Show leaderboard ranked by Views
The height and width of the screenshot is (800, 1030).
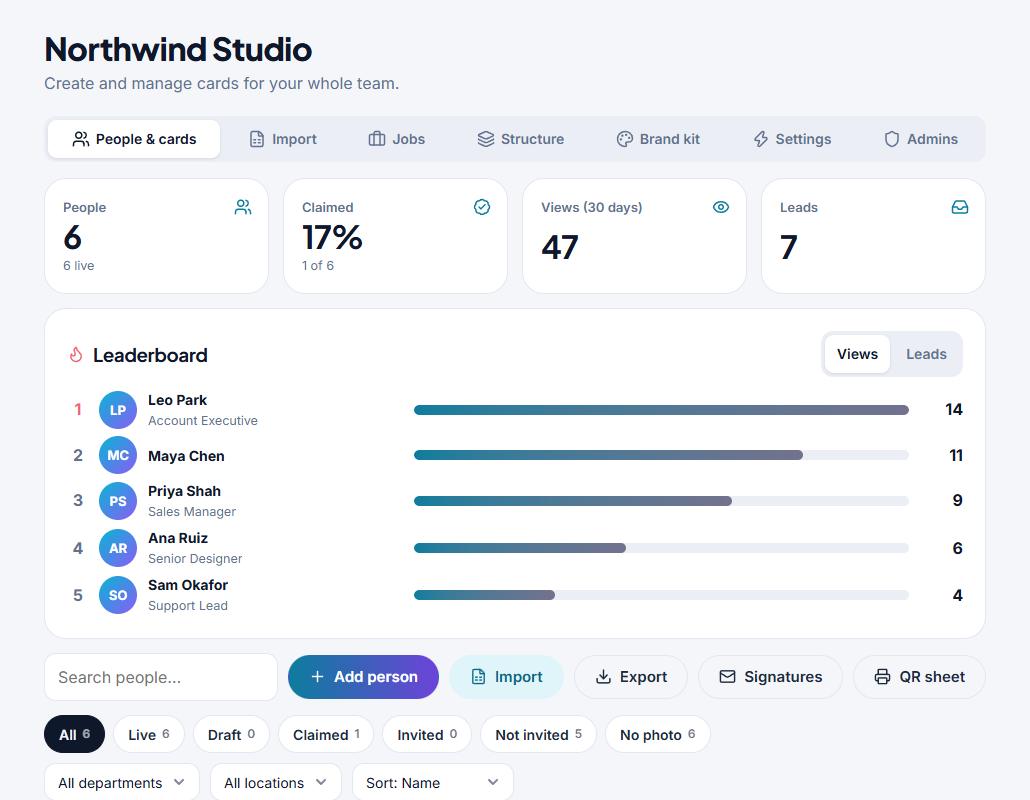(857, 354)
